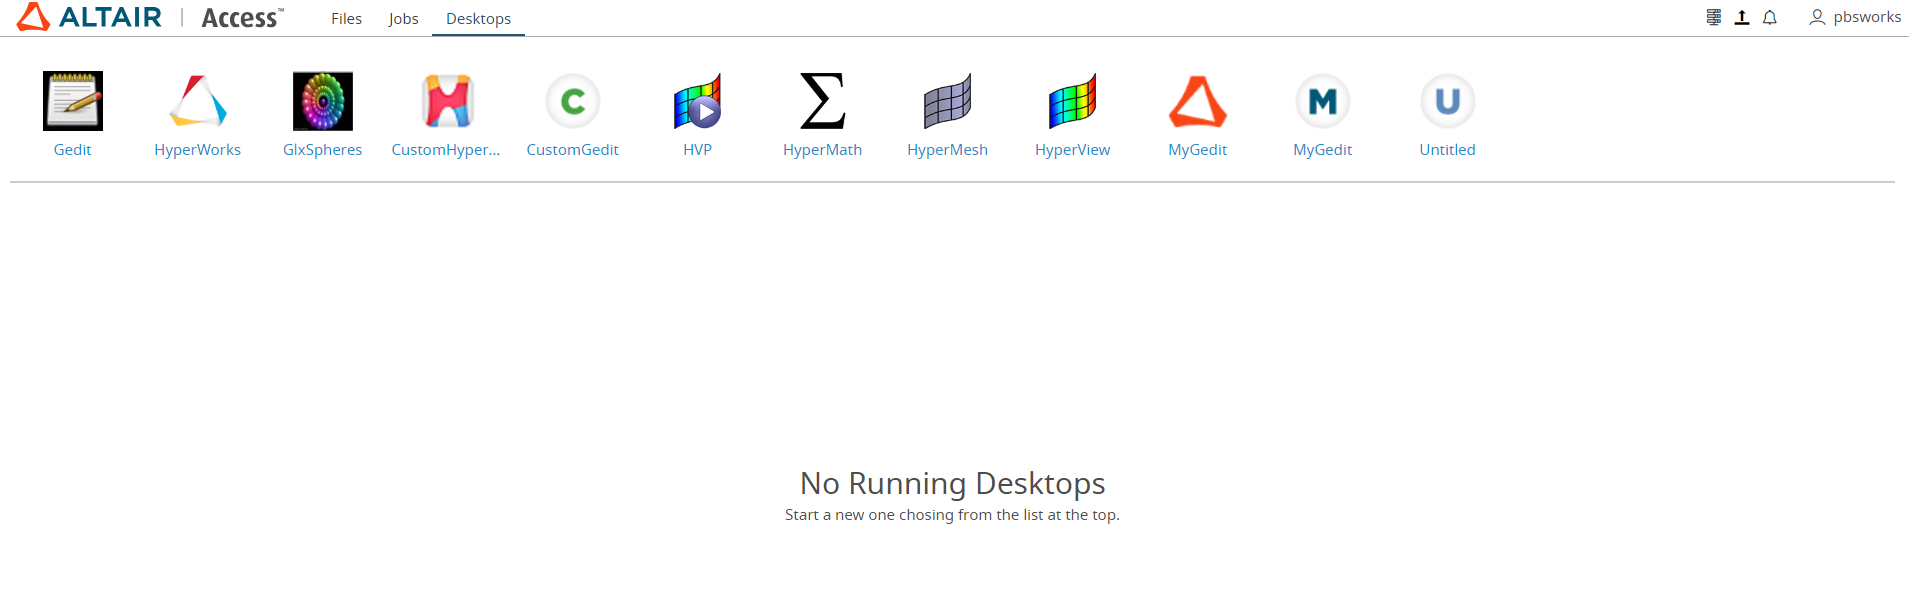This screenshot has height=593, width=1909.
Task: Launch HyperMath with the sigma icon
Action: (823, 101)
